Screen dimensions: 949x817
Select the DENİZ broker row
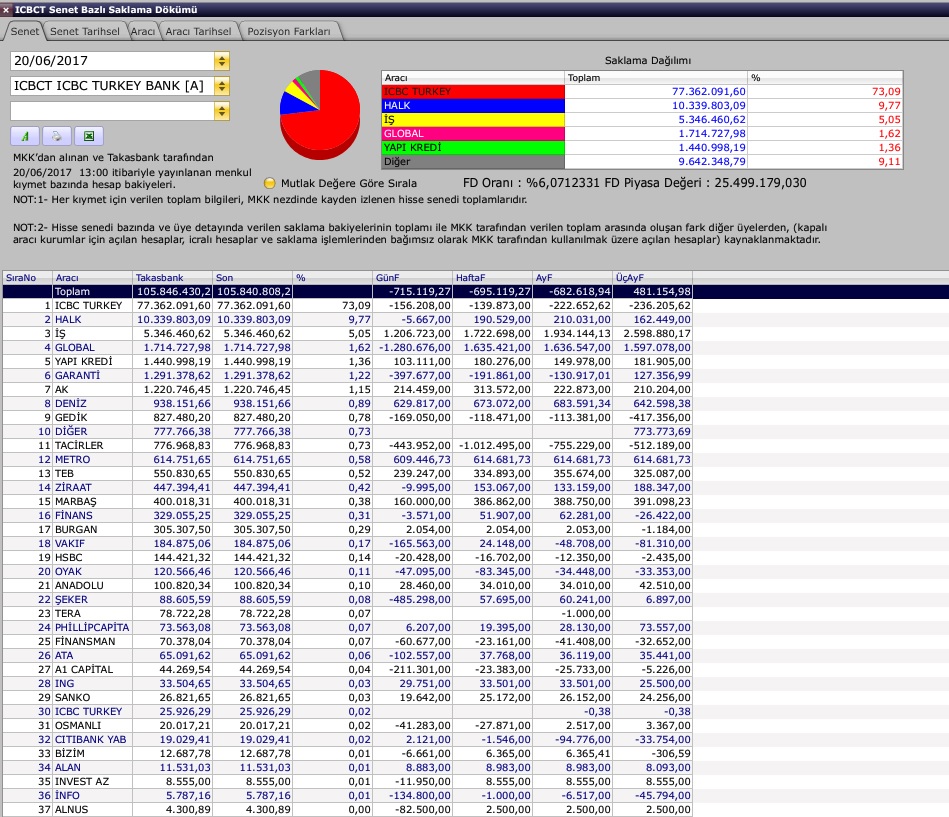347,403
